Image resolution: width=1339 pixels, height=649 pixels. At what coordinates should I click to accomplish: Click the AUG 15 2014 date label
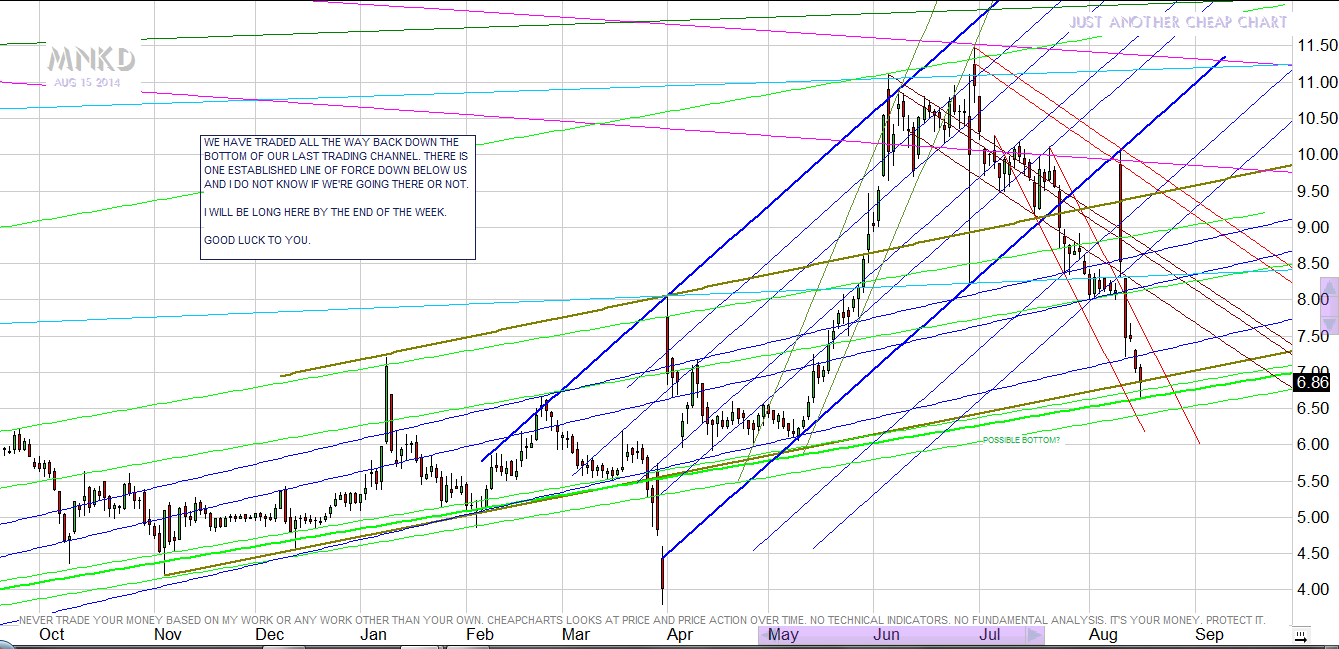click(86, 82)
